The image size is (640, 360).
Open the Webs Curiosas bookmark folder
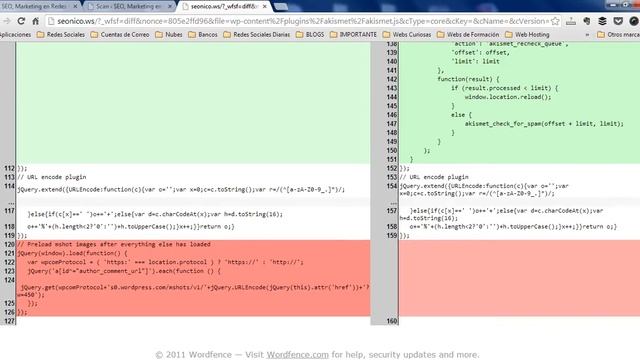point(407,35)
